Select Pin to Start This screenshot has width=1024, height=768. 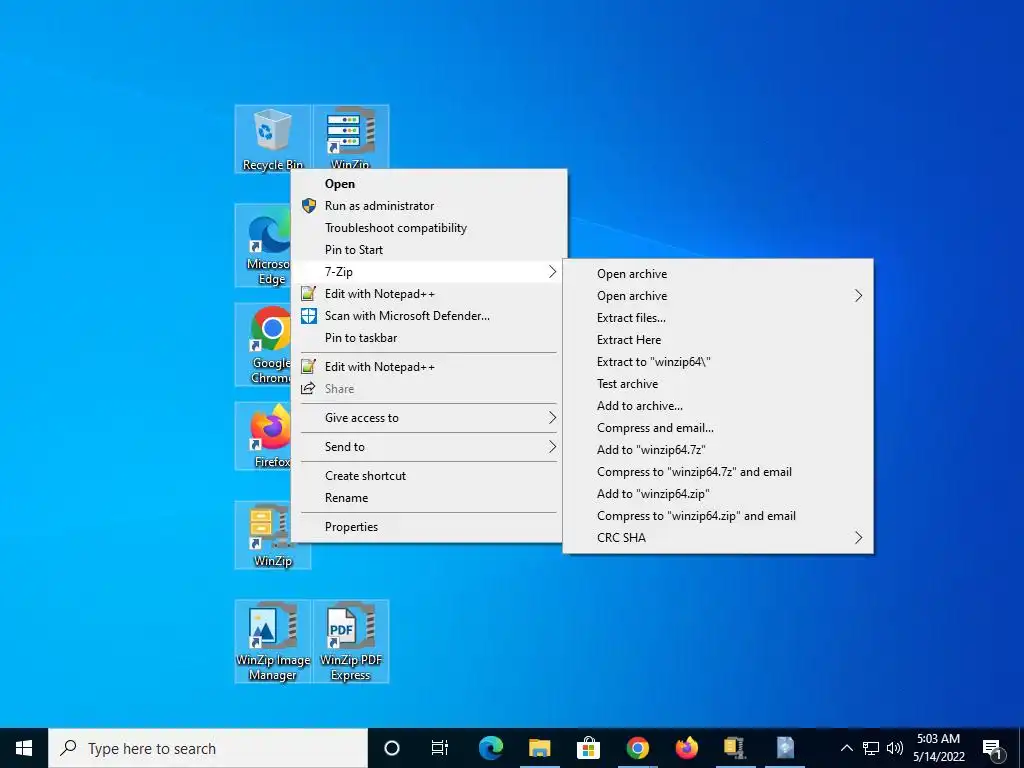coord(428,249)
